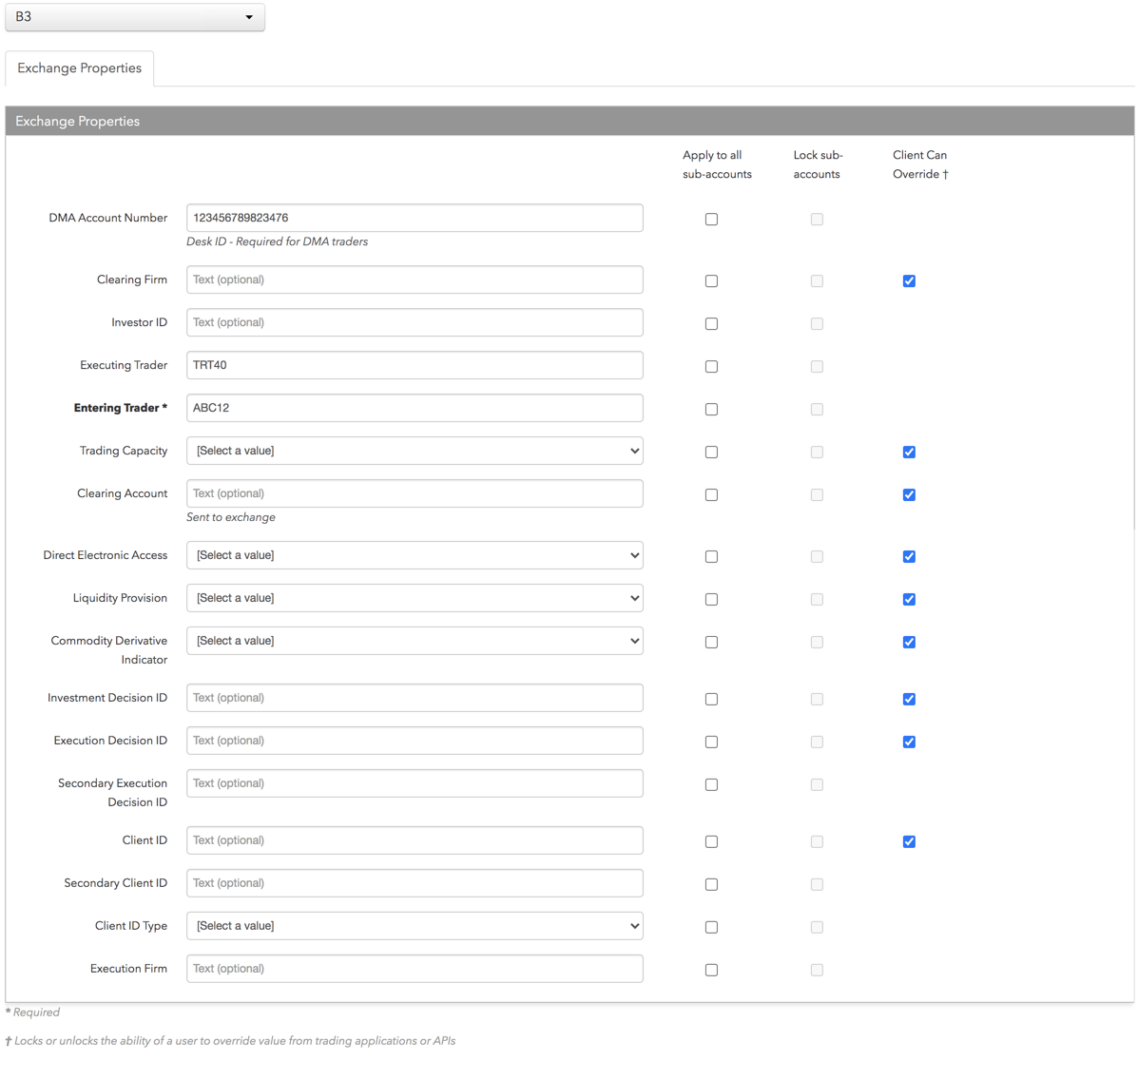Click the Execution Firm text field

[x=414, y=969]
